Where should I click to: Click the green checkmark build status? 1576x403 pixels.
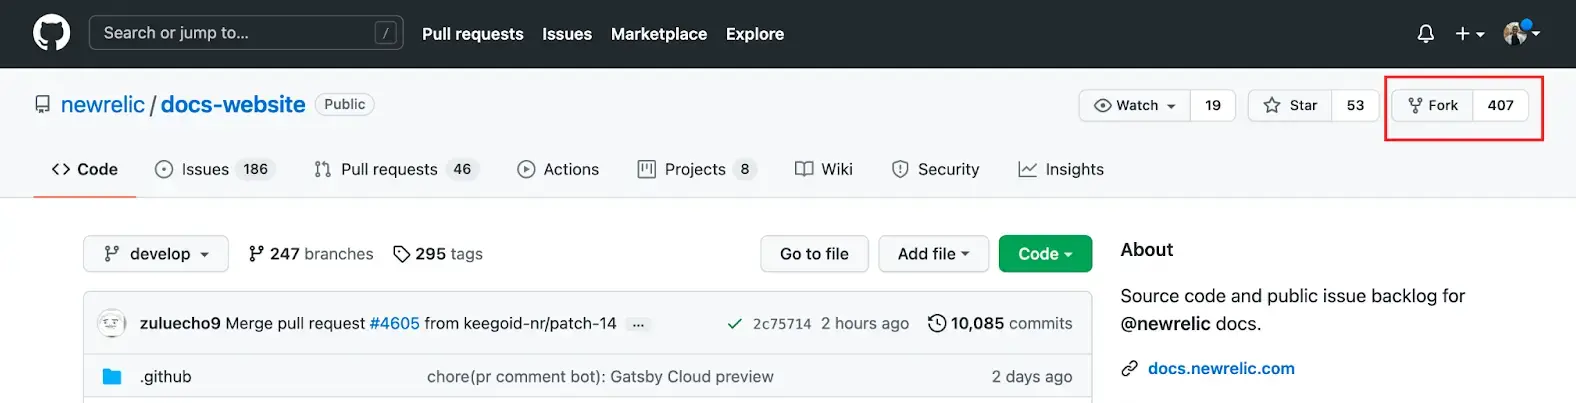tap(735, 324)
